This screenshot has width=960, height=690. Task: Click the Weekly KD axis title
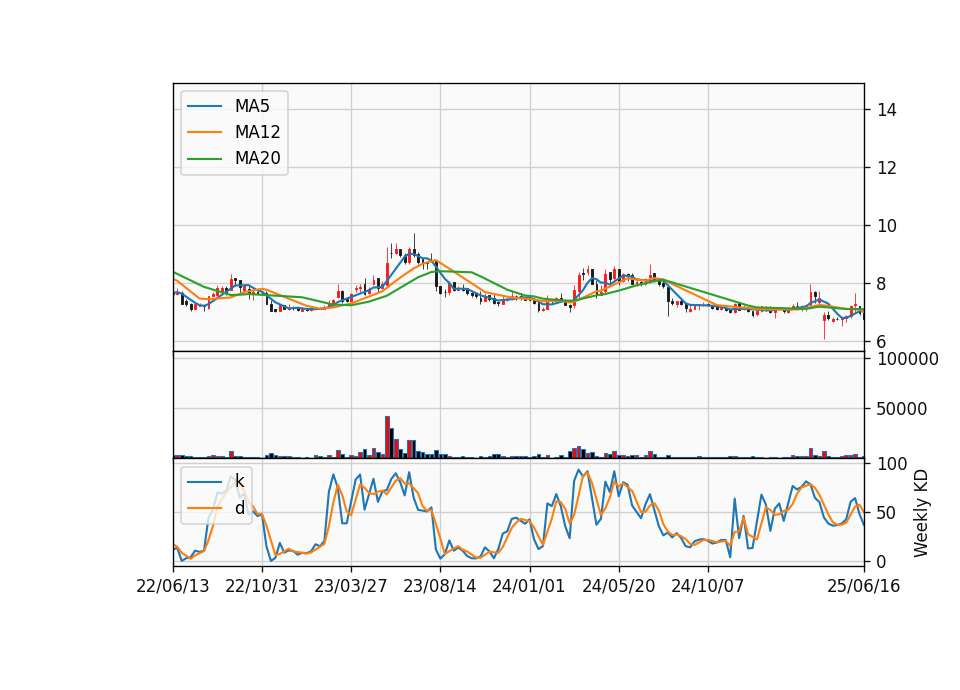point(921,513)
